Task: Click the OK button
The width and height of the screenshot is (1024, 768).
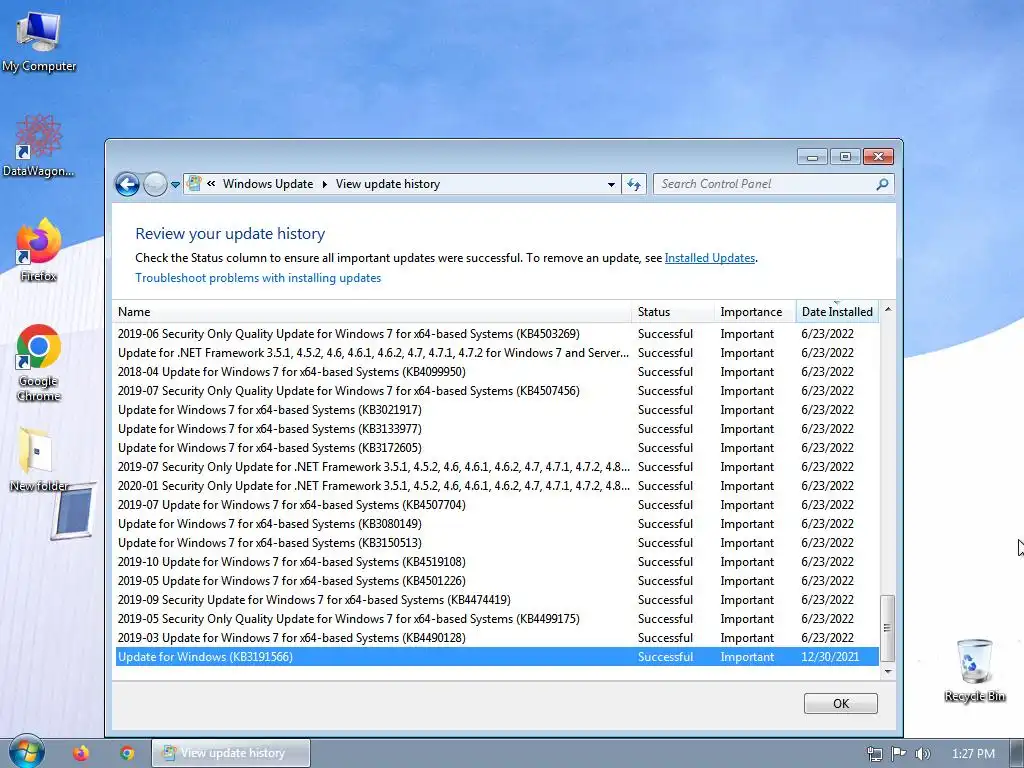Action: click(x=840, y=703)
